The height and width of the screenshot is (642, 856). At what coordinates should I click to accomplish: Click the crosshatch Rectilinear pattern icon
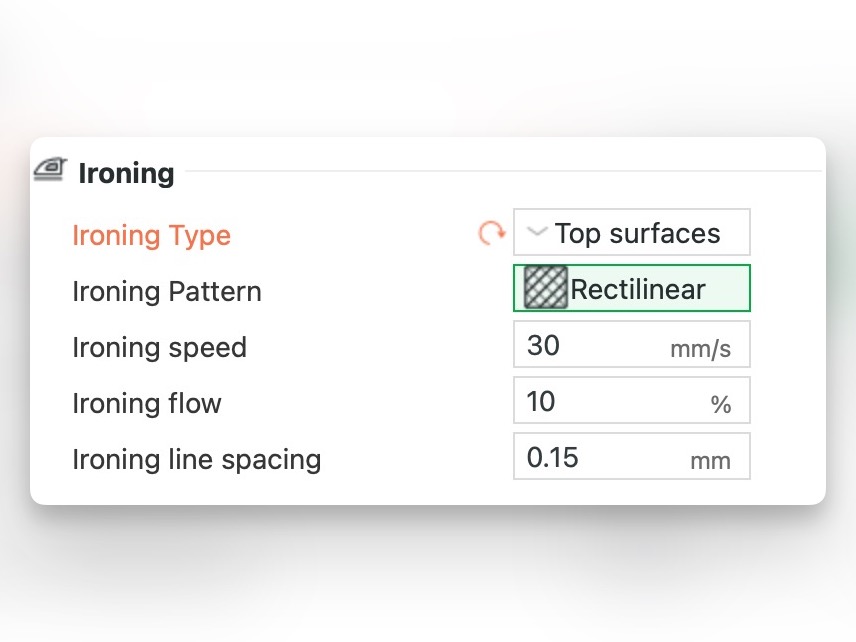[x=546, y=289]
